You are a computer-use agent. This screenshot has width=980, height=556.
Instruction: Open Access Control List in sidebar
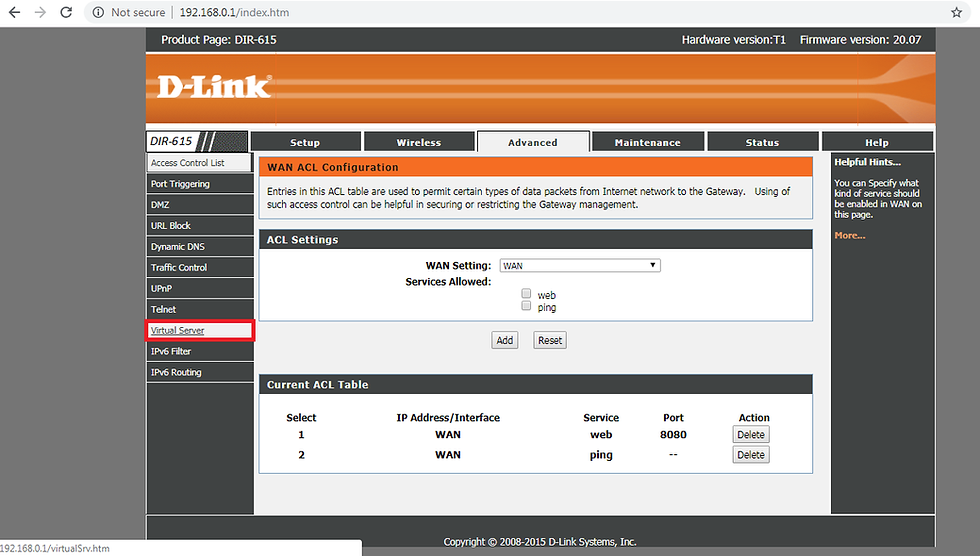tap(199, 163)
